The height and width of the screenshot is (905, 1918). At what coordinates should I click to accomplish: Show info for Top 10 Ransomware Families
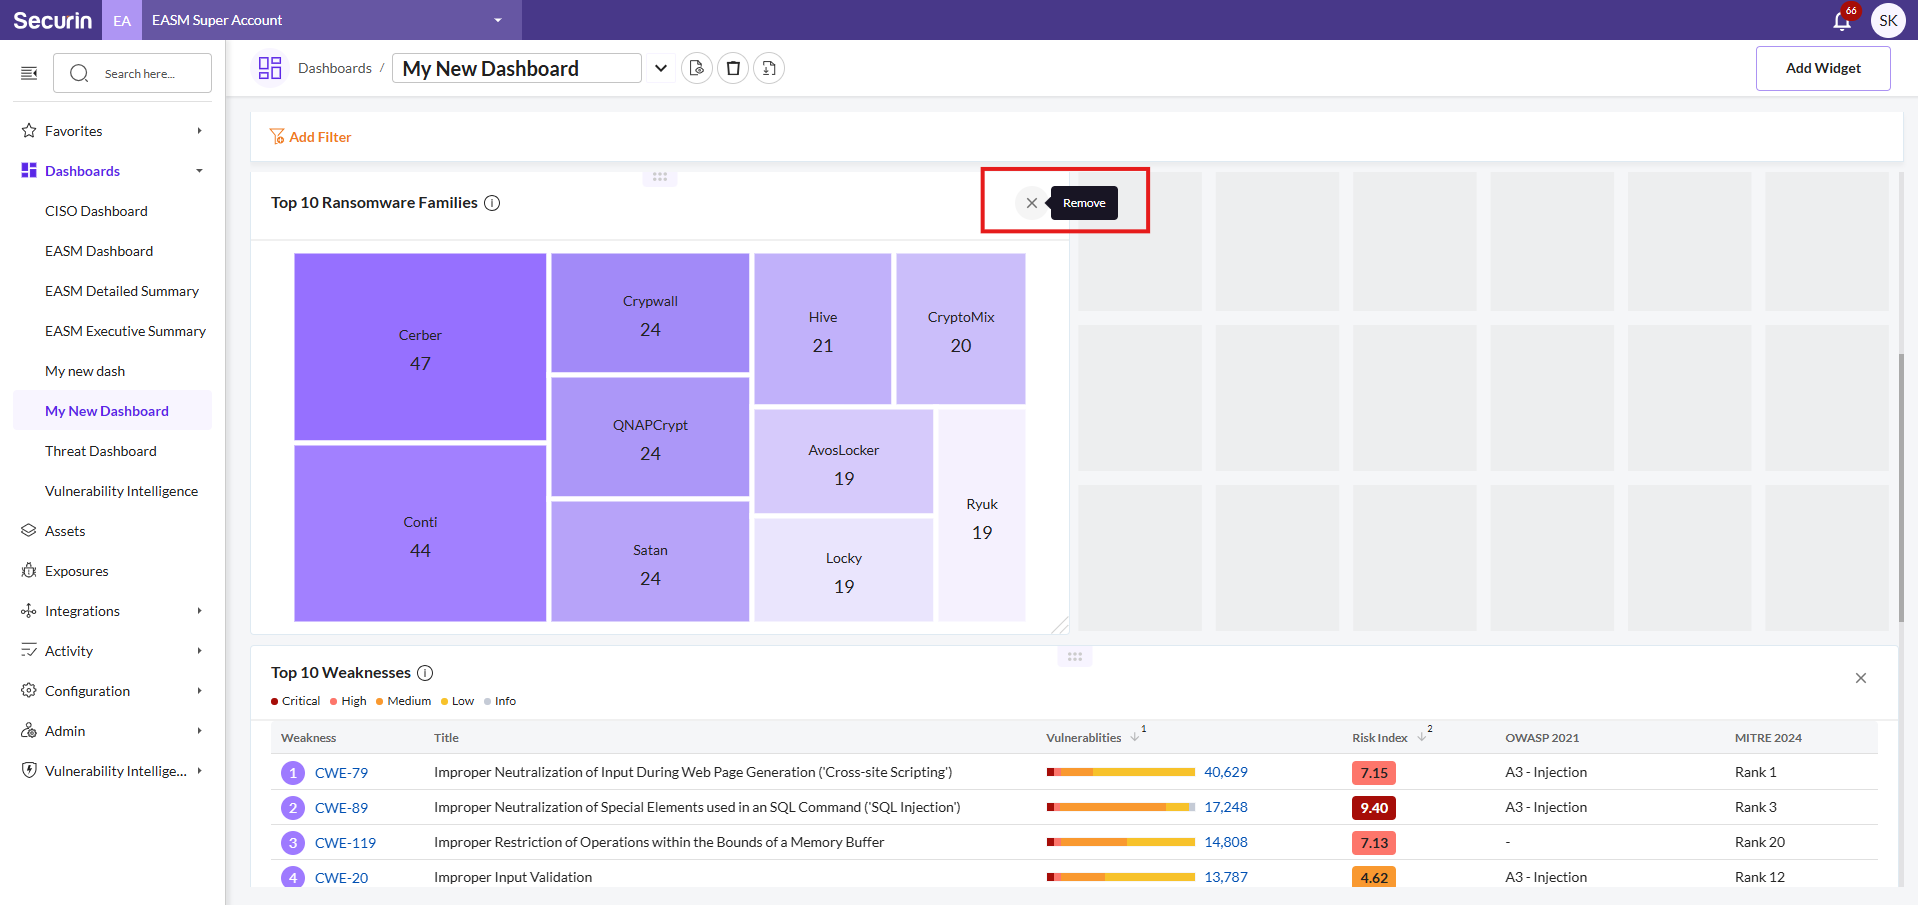pos(492,203)
